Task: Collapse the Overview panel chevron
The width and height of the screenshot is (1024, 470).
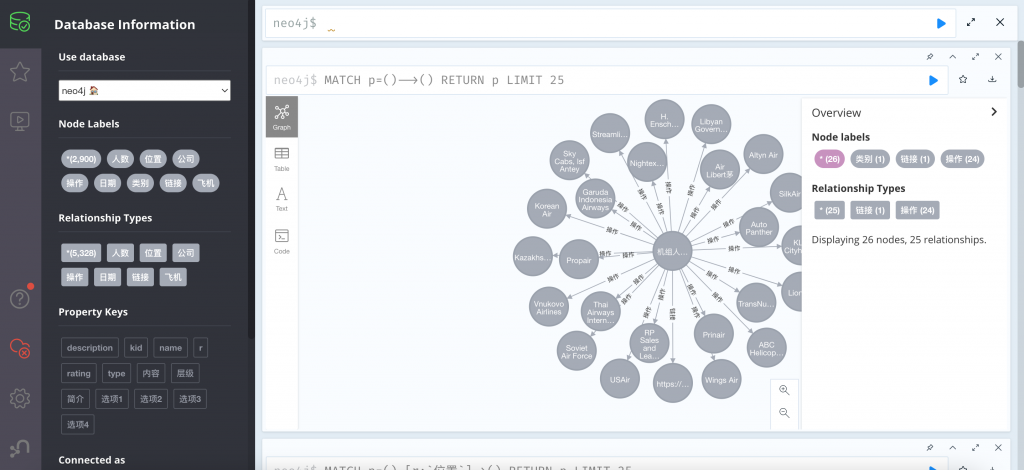Action: (994, 112)
